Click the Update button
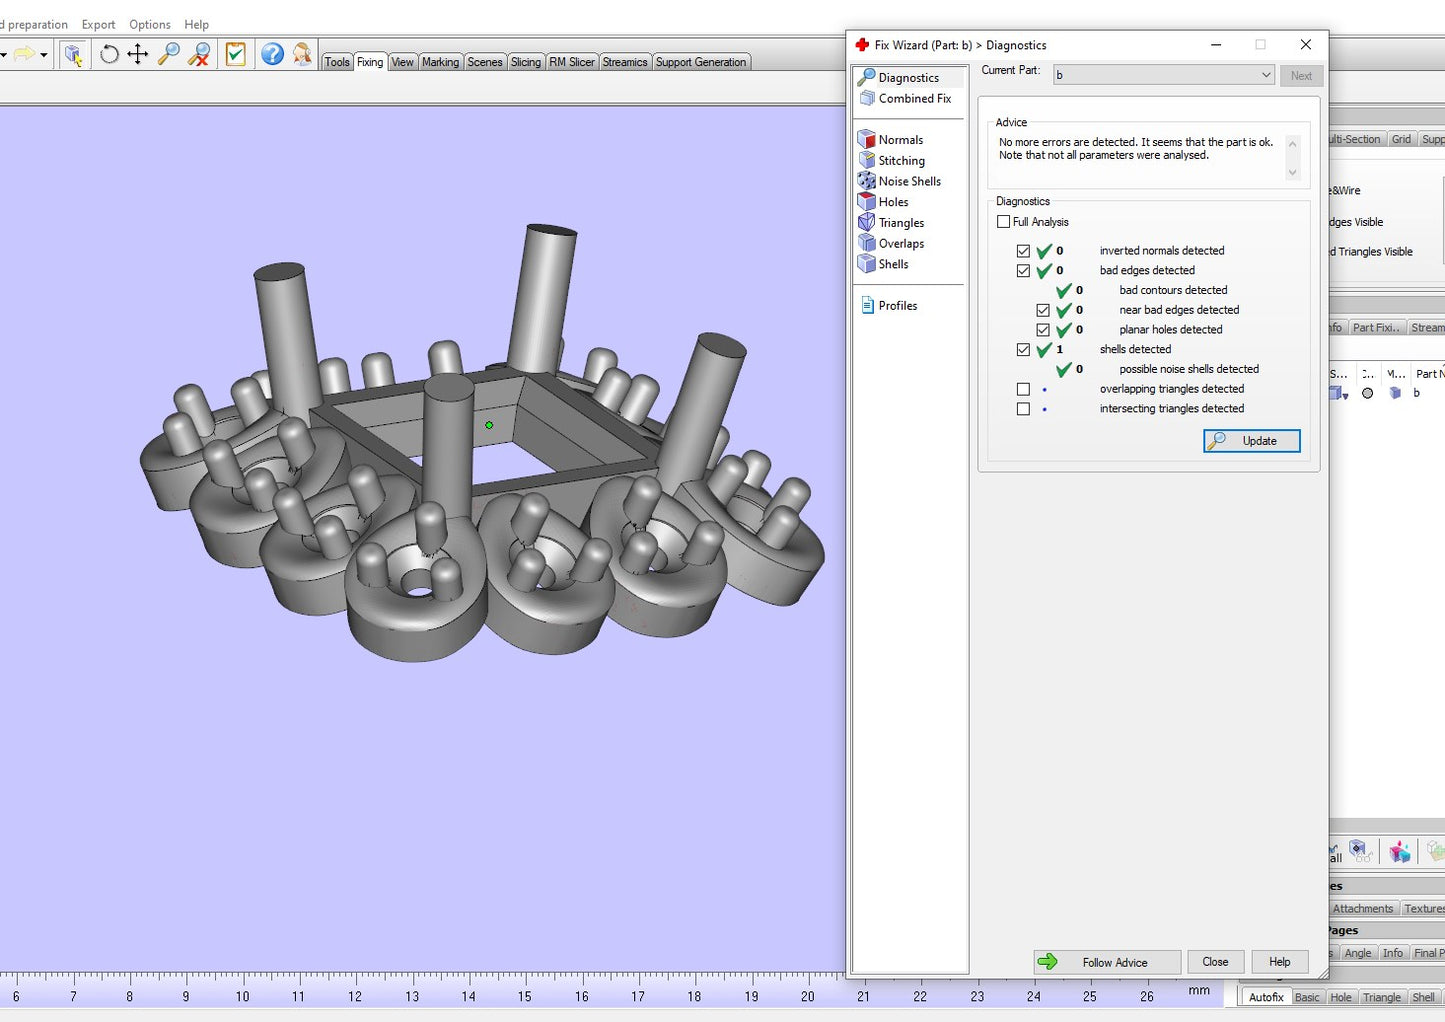 point(1251,441)
